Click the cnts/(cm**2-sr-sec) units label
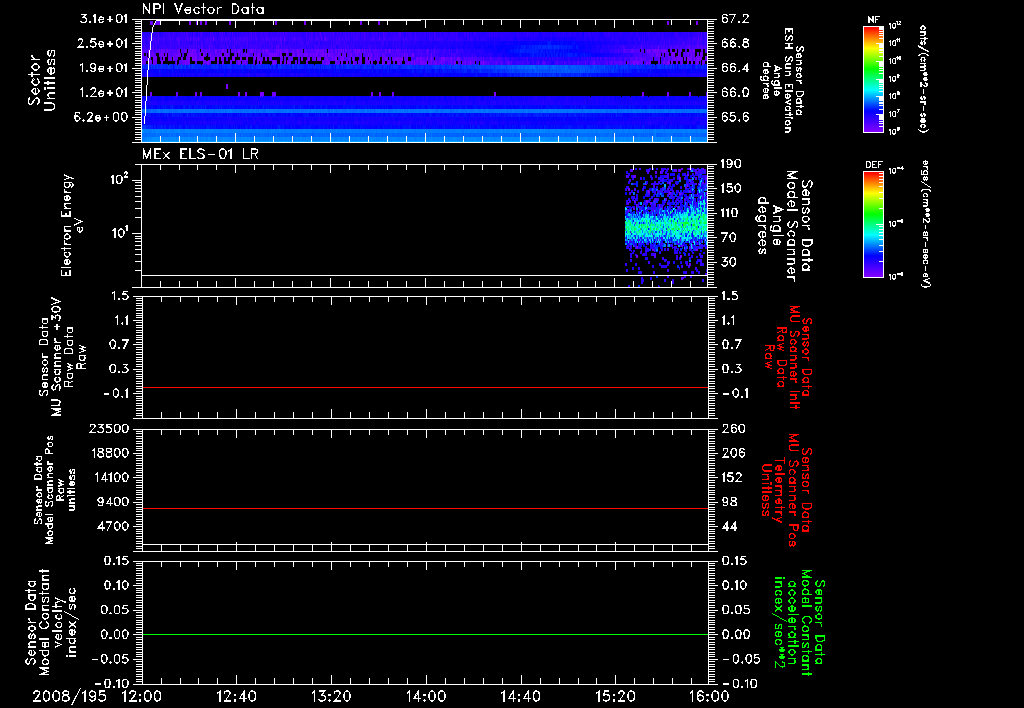This screenshot has height=708, width=1024. [x=923, y=79]
